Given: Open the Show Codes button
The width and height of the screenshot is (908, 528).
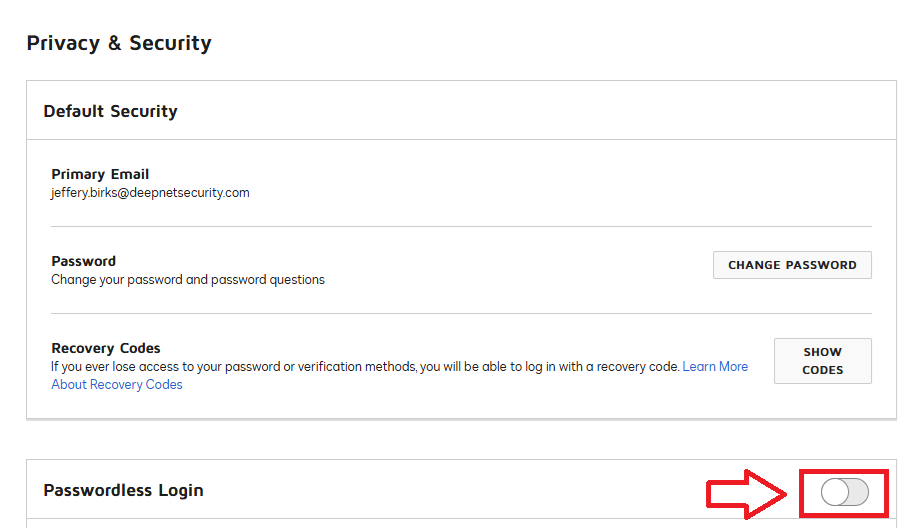Looking at the screenshot, I should [822, 361].
